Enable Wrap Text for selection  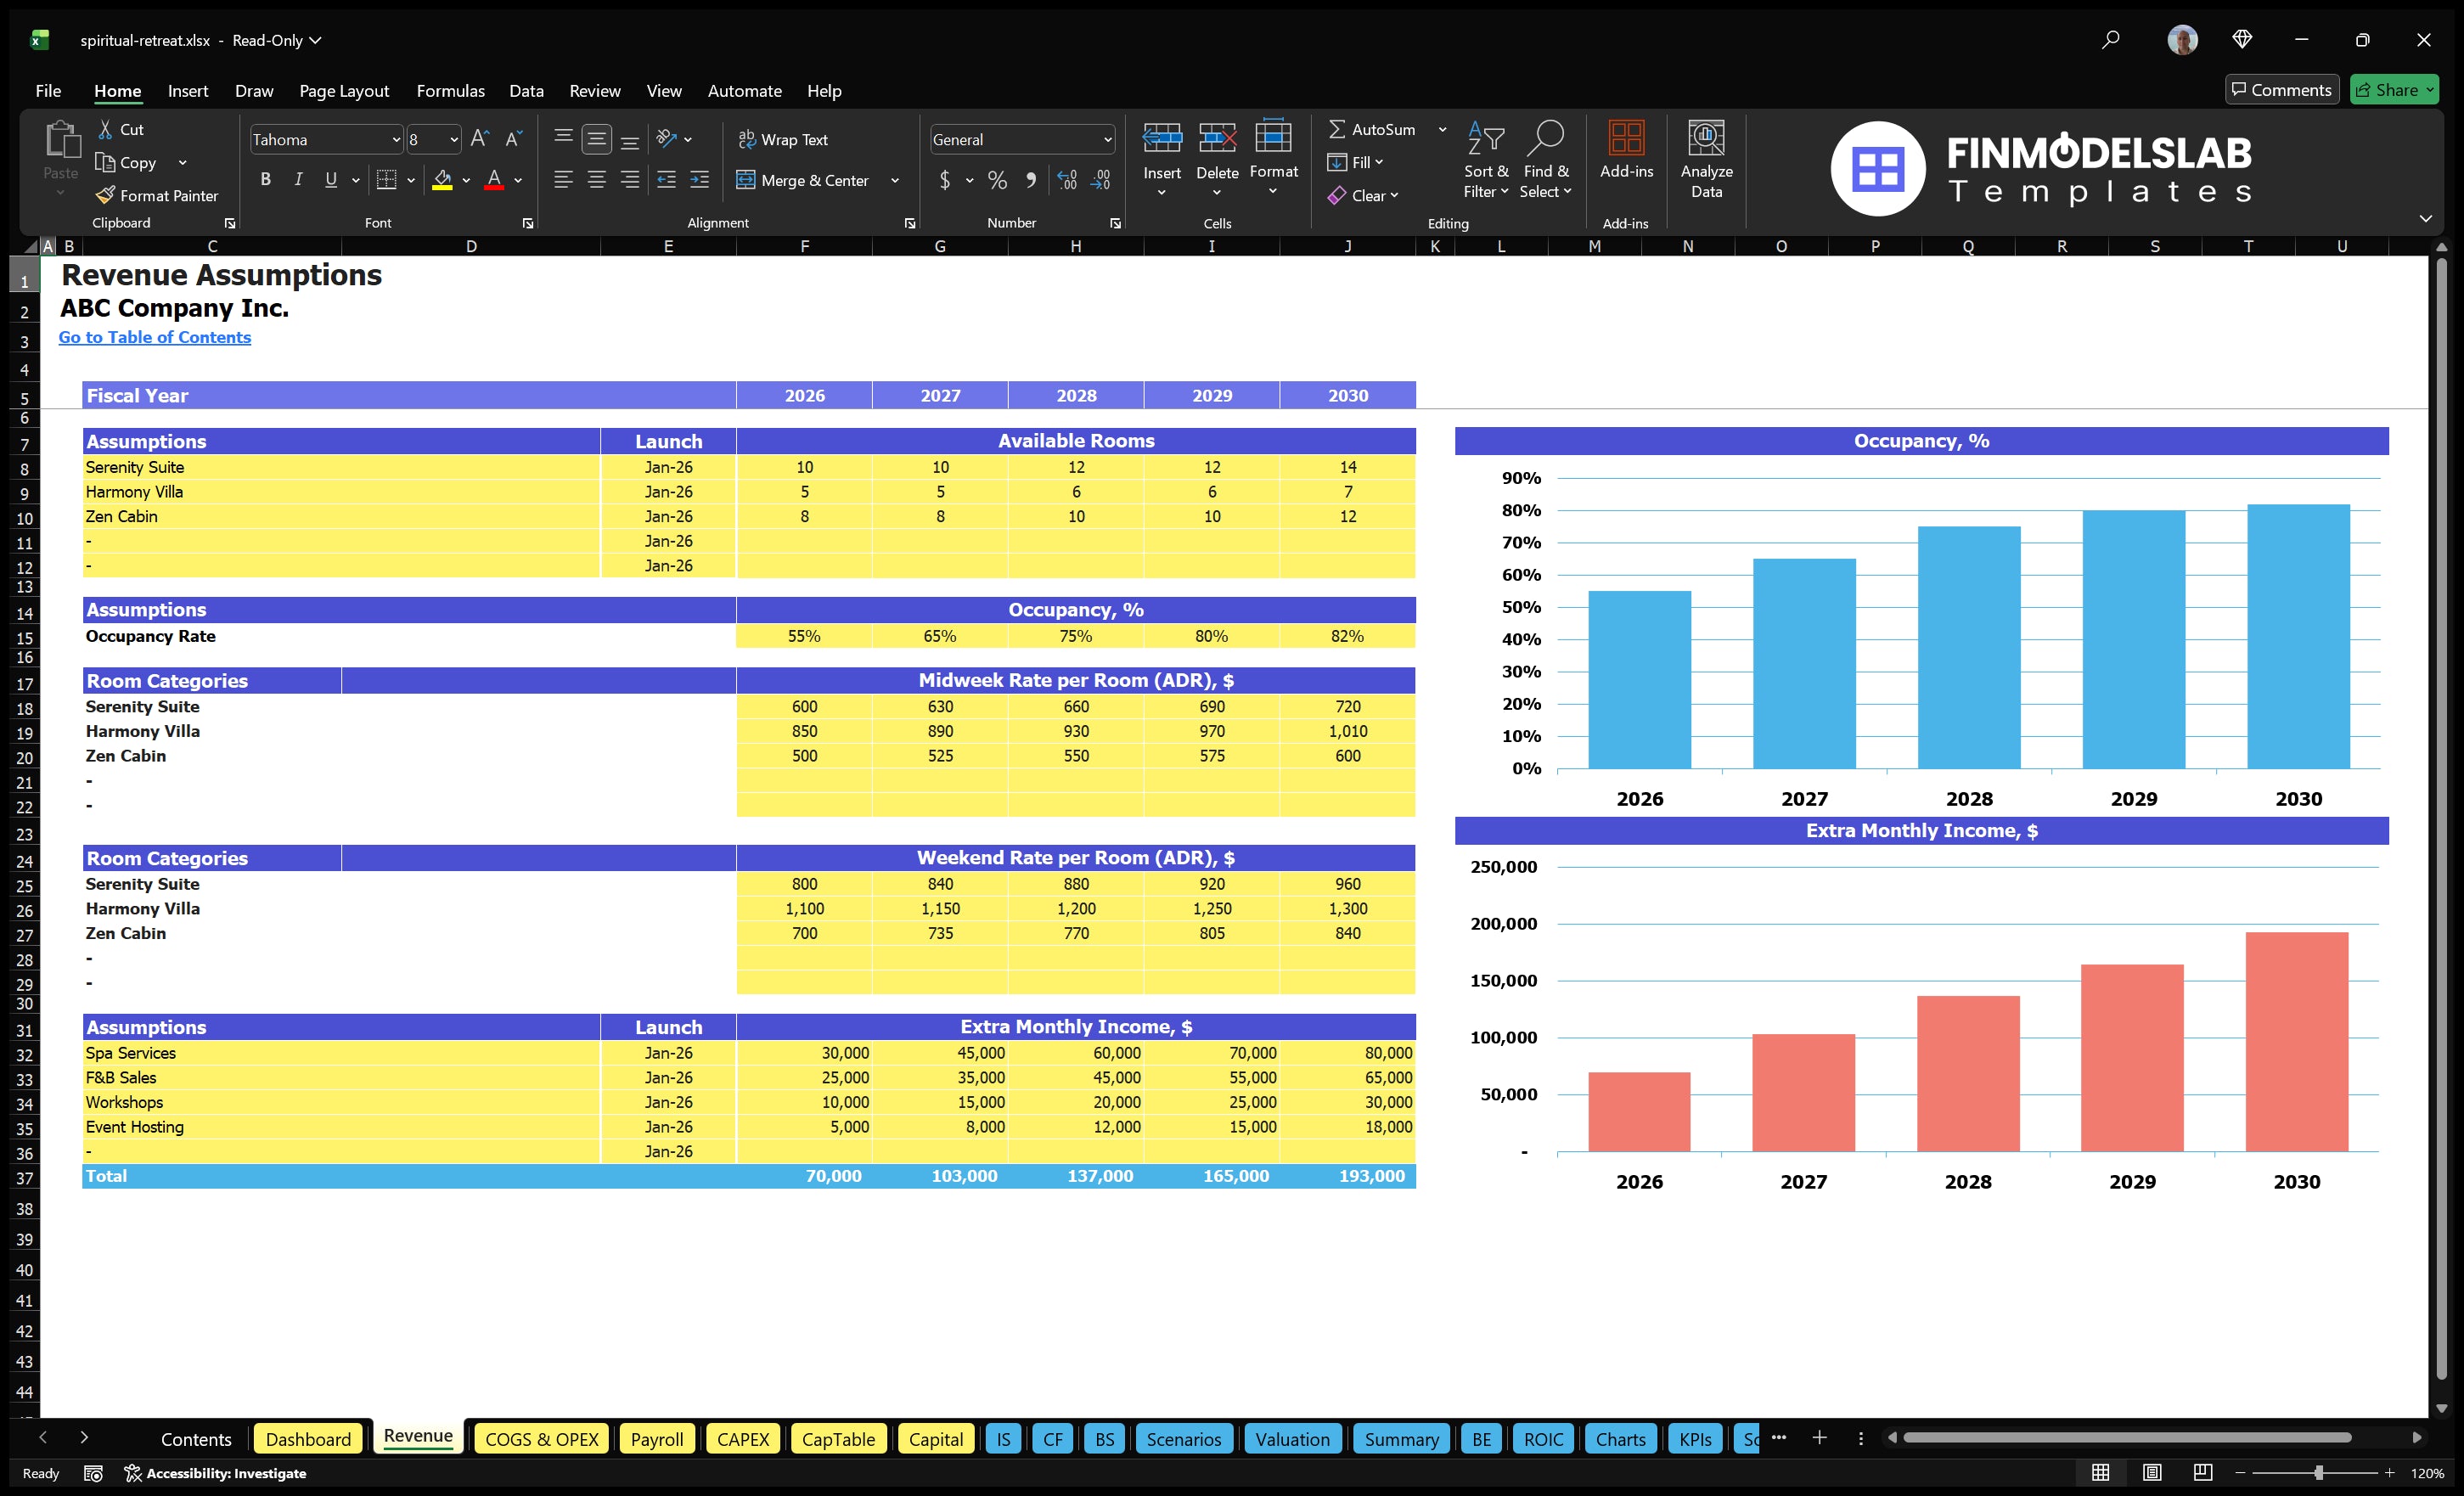[784, 139]
